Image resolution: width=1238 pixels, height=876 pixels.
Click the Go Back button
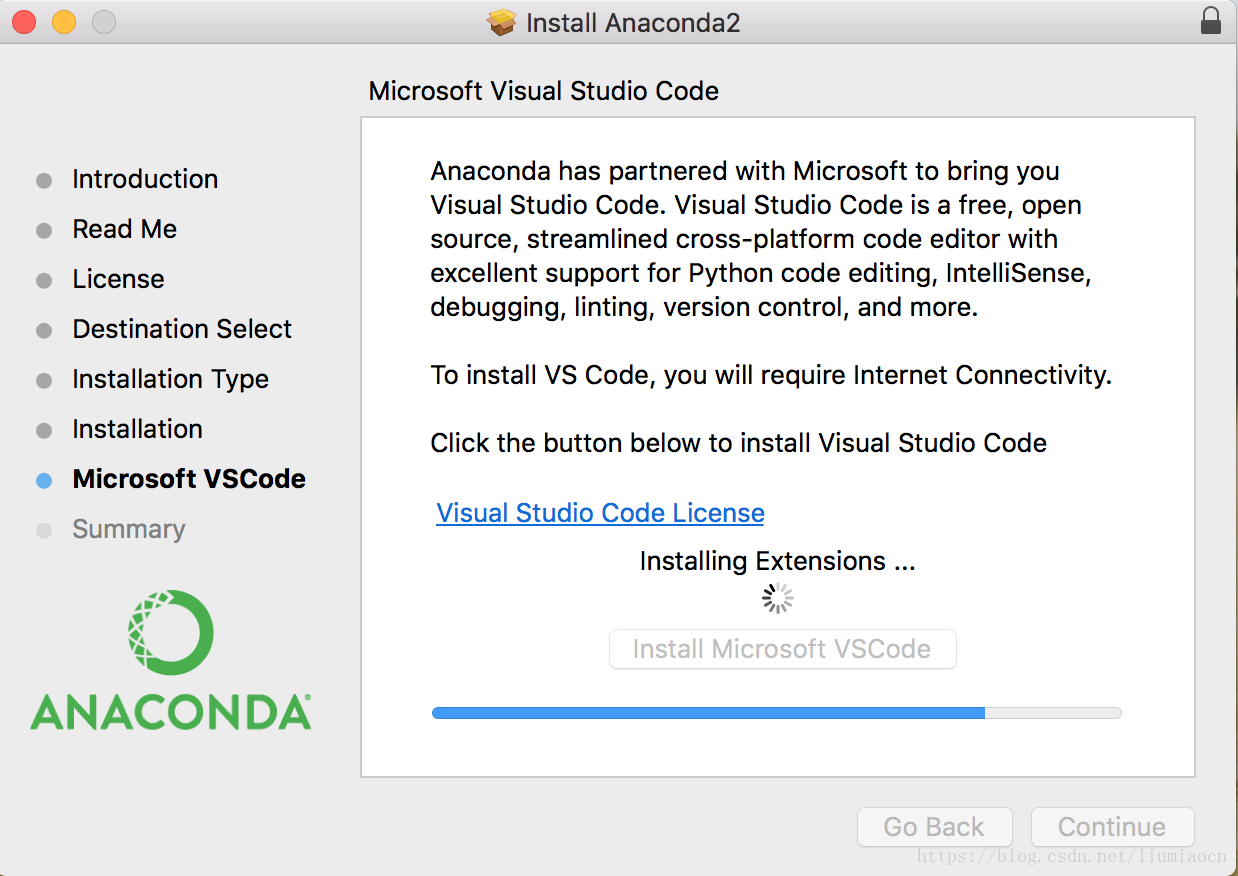coord(934,827)
